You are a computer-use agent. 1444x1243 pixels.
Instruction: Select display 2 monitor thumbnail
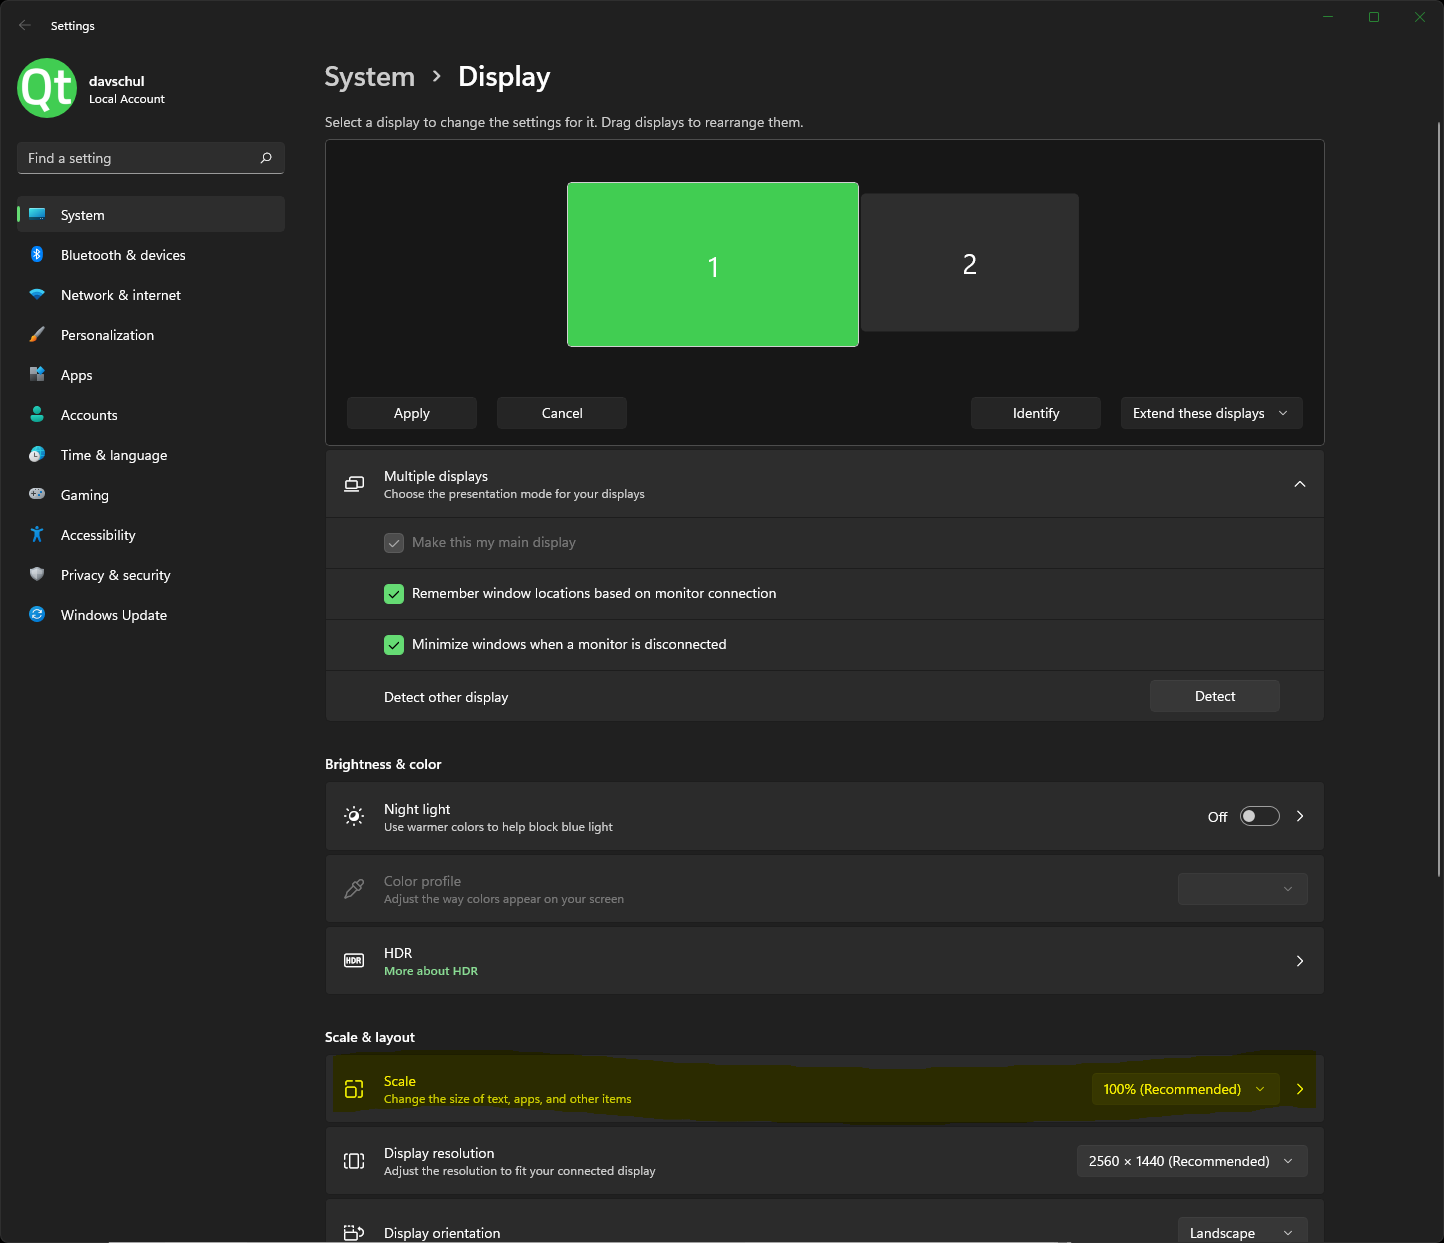coord(969,263)
